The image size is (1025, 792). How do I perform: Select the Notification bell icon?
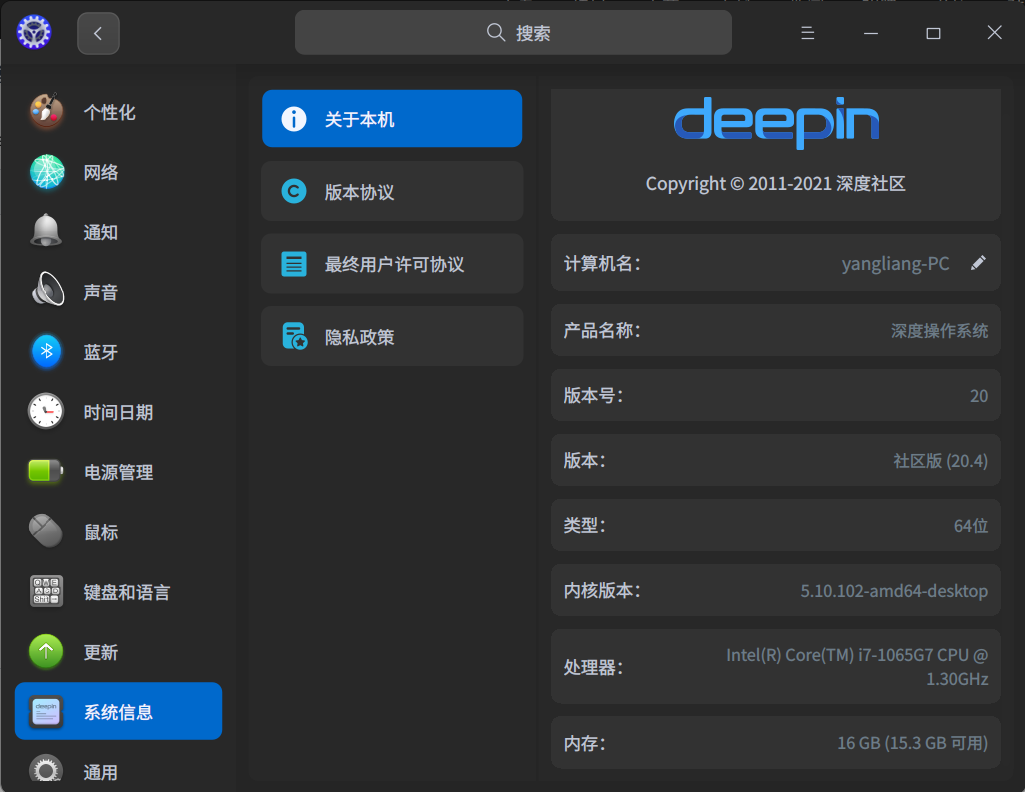coord(46,231)
